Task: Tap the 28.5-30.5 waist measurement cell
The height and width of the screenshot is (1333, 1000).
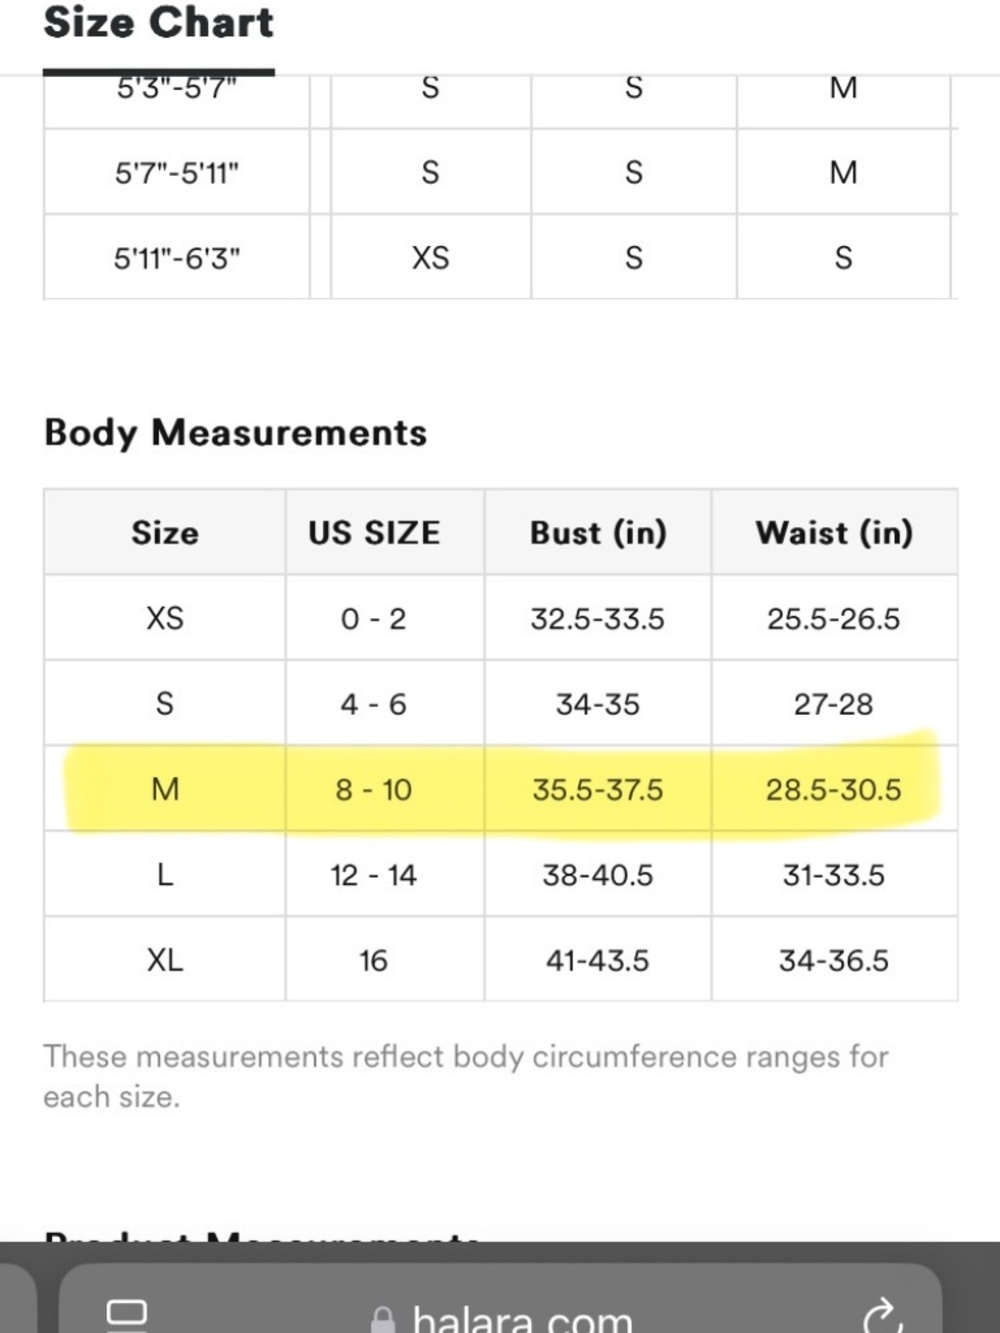Action: [x=834, y=789]
